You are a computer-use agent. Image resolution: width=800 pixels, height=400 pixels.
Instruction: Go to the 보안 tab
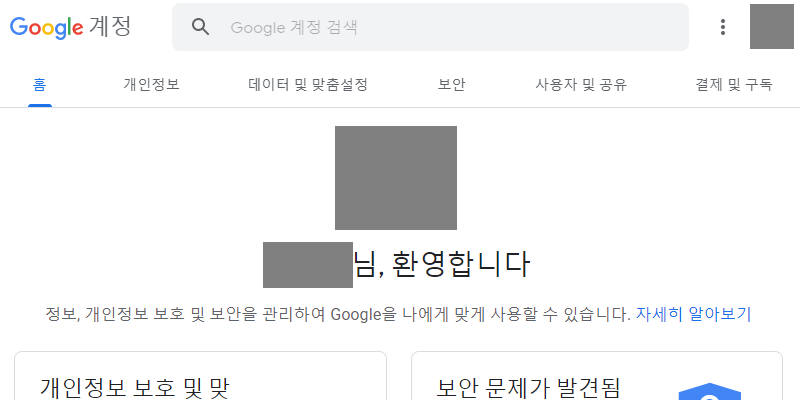[452, 84]
